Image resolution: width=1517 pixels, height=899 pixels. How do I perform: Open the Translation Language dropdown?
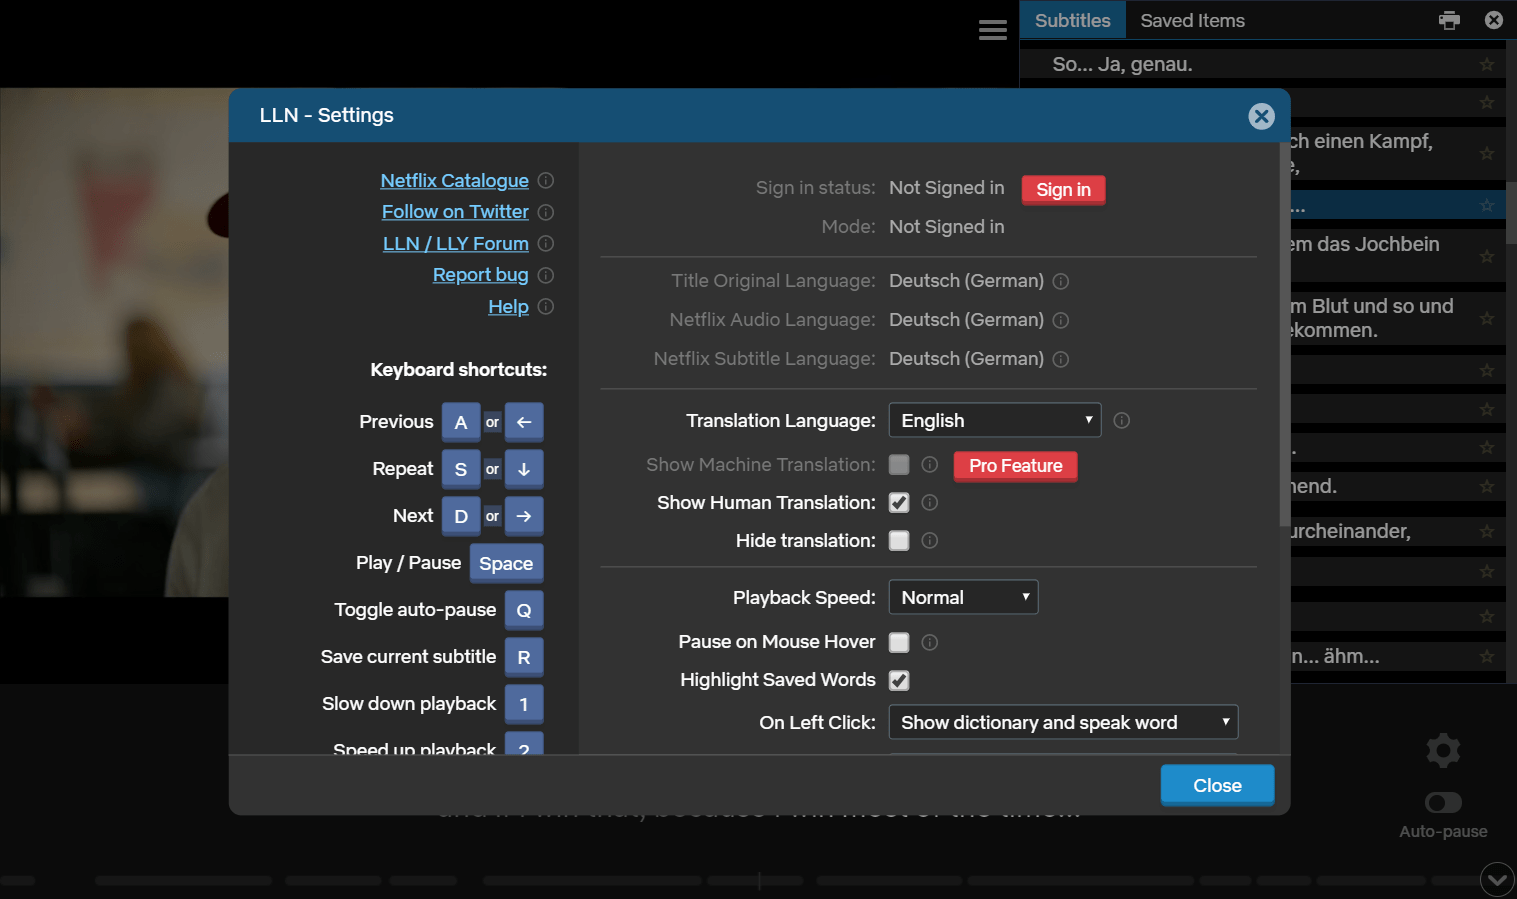click(x=994, y=421)
